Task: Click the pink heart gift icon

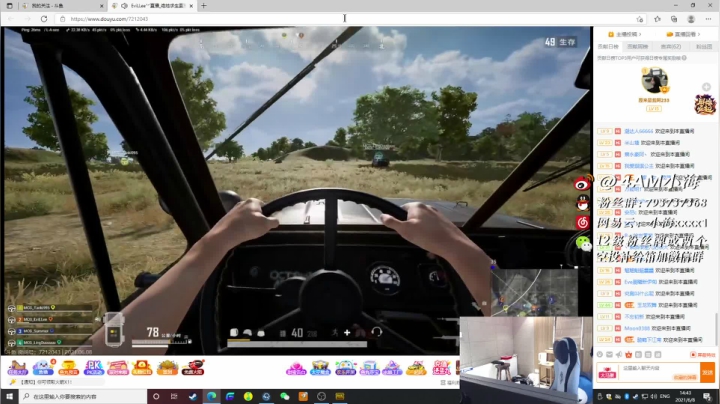Action: [x=296, y=368]
